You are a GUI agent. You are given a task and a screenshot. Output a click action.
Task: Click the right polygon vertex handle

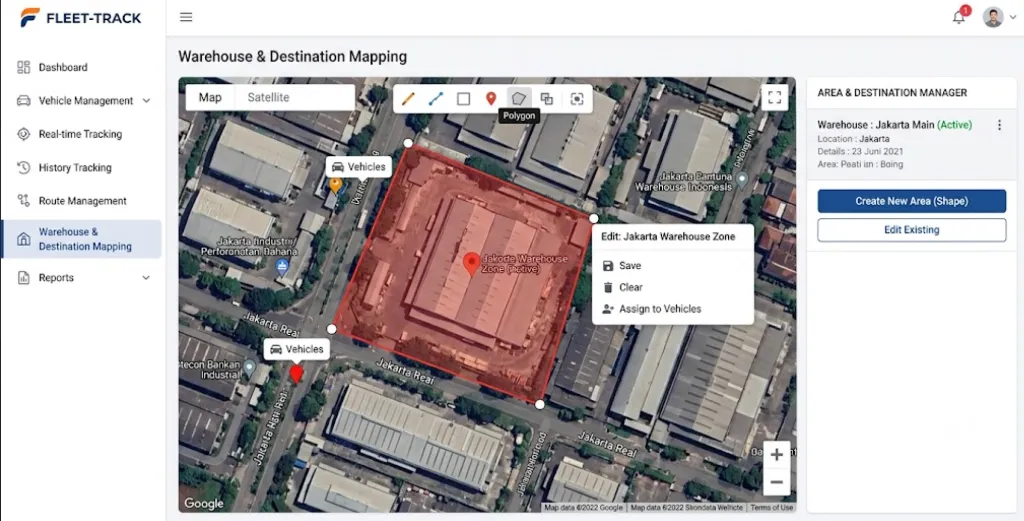click(x=594, y=219)
